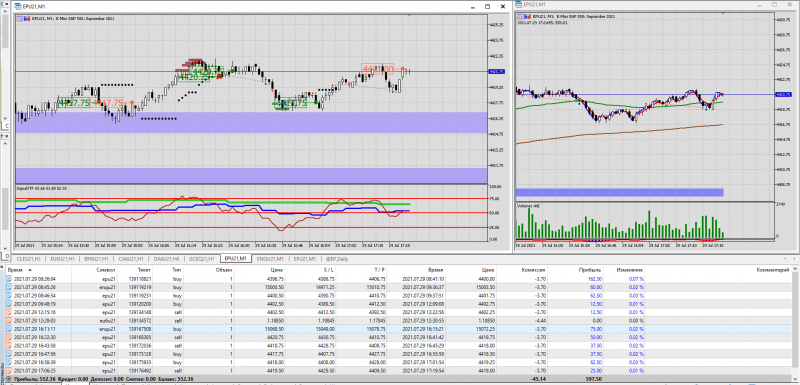The image size is (800, 385).
Task: Click the sell deal icon for ticket 139134148
Action: (x=10, y=312)
